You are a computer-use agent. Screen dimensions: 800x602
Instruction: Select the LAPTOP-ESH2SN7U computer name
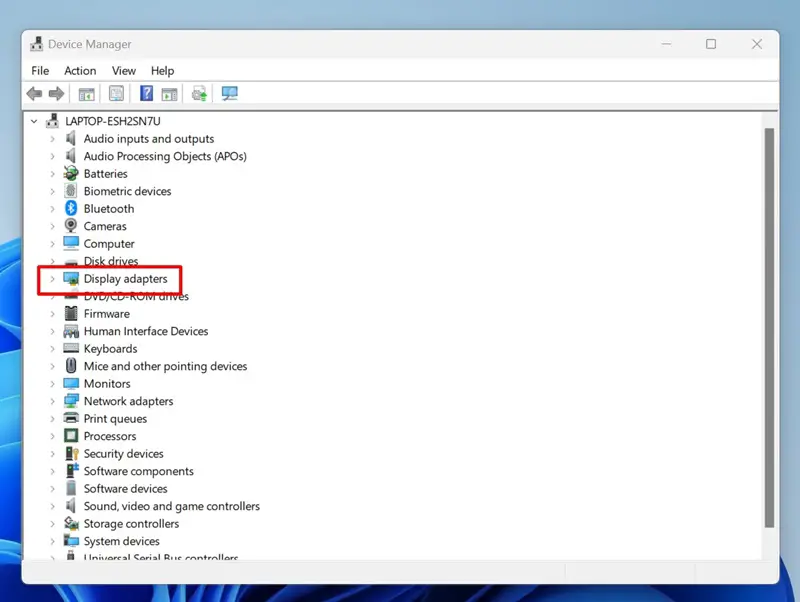coord(113,121)
